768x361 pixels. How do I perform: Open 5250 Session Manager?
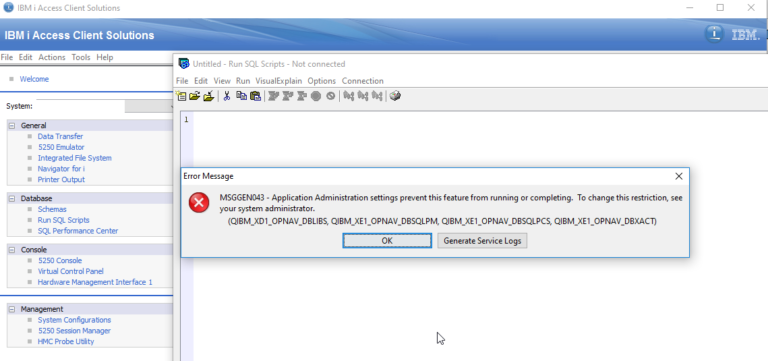pos(74,331)
